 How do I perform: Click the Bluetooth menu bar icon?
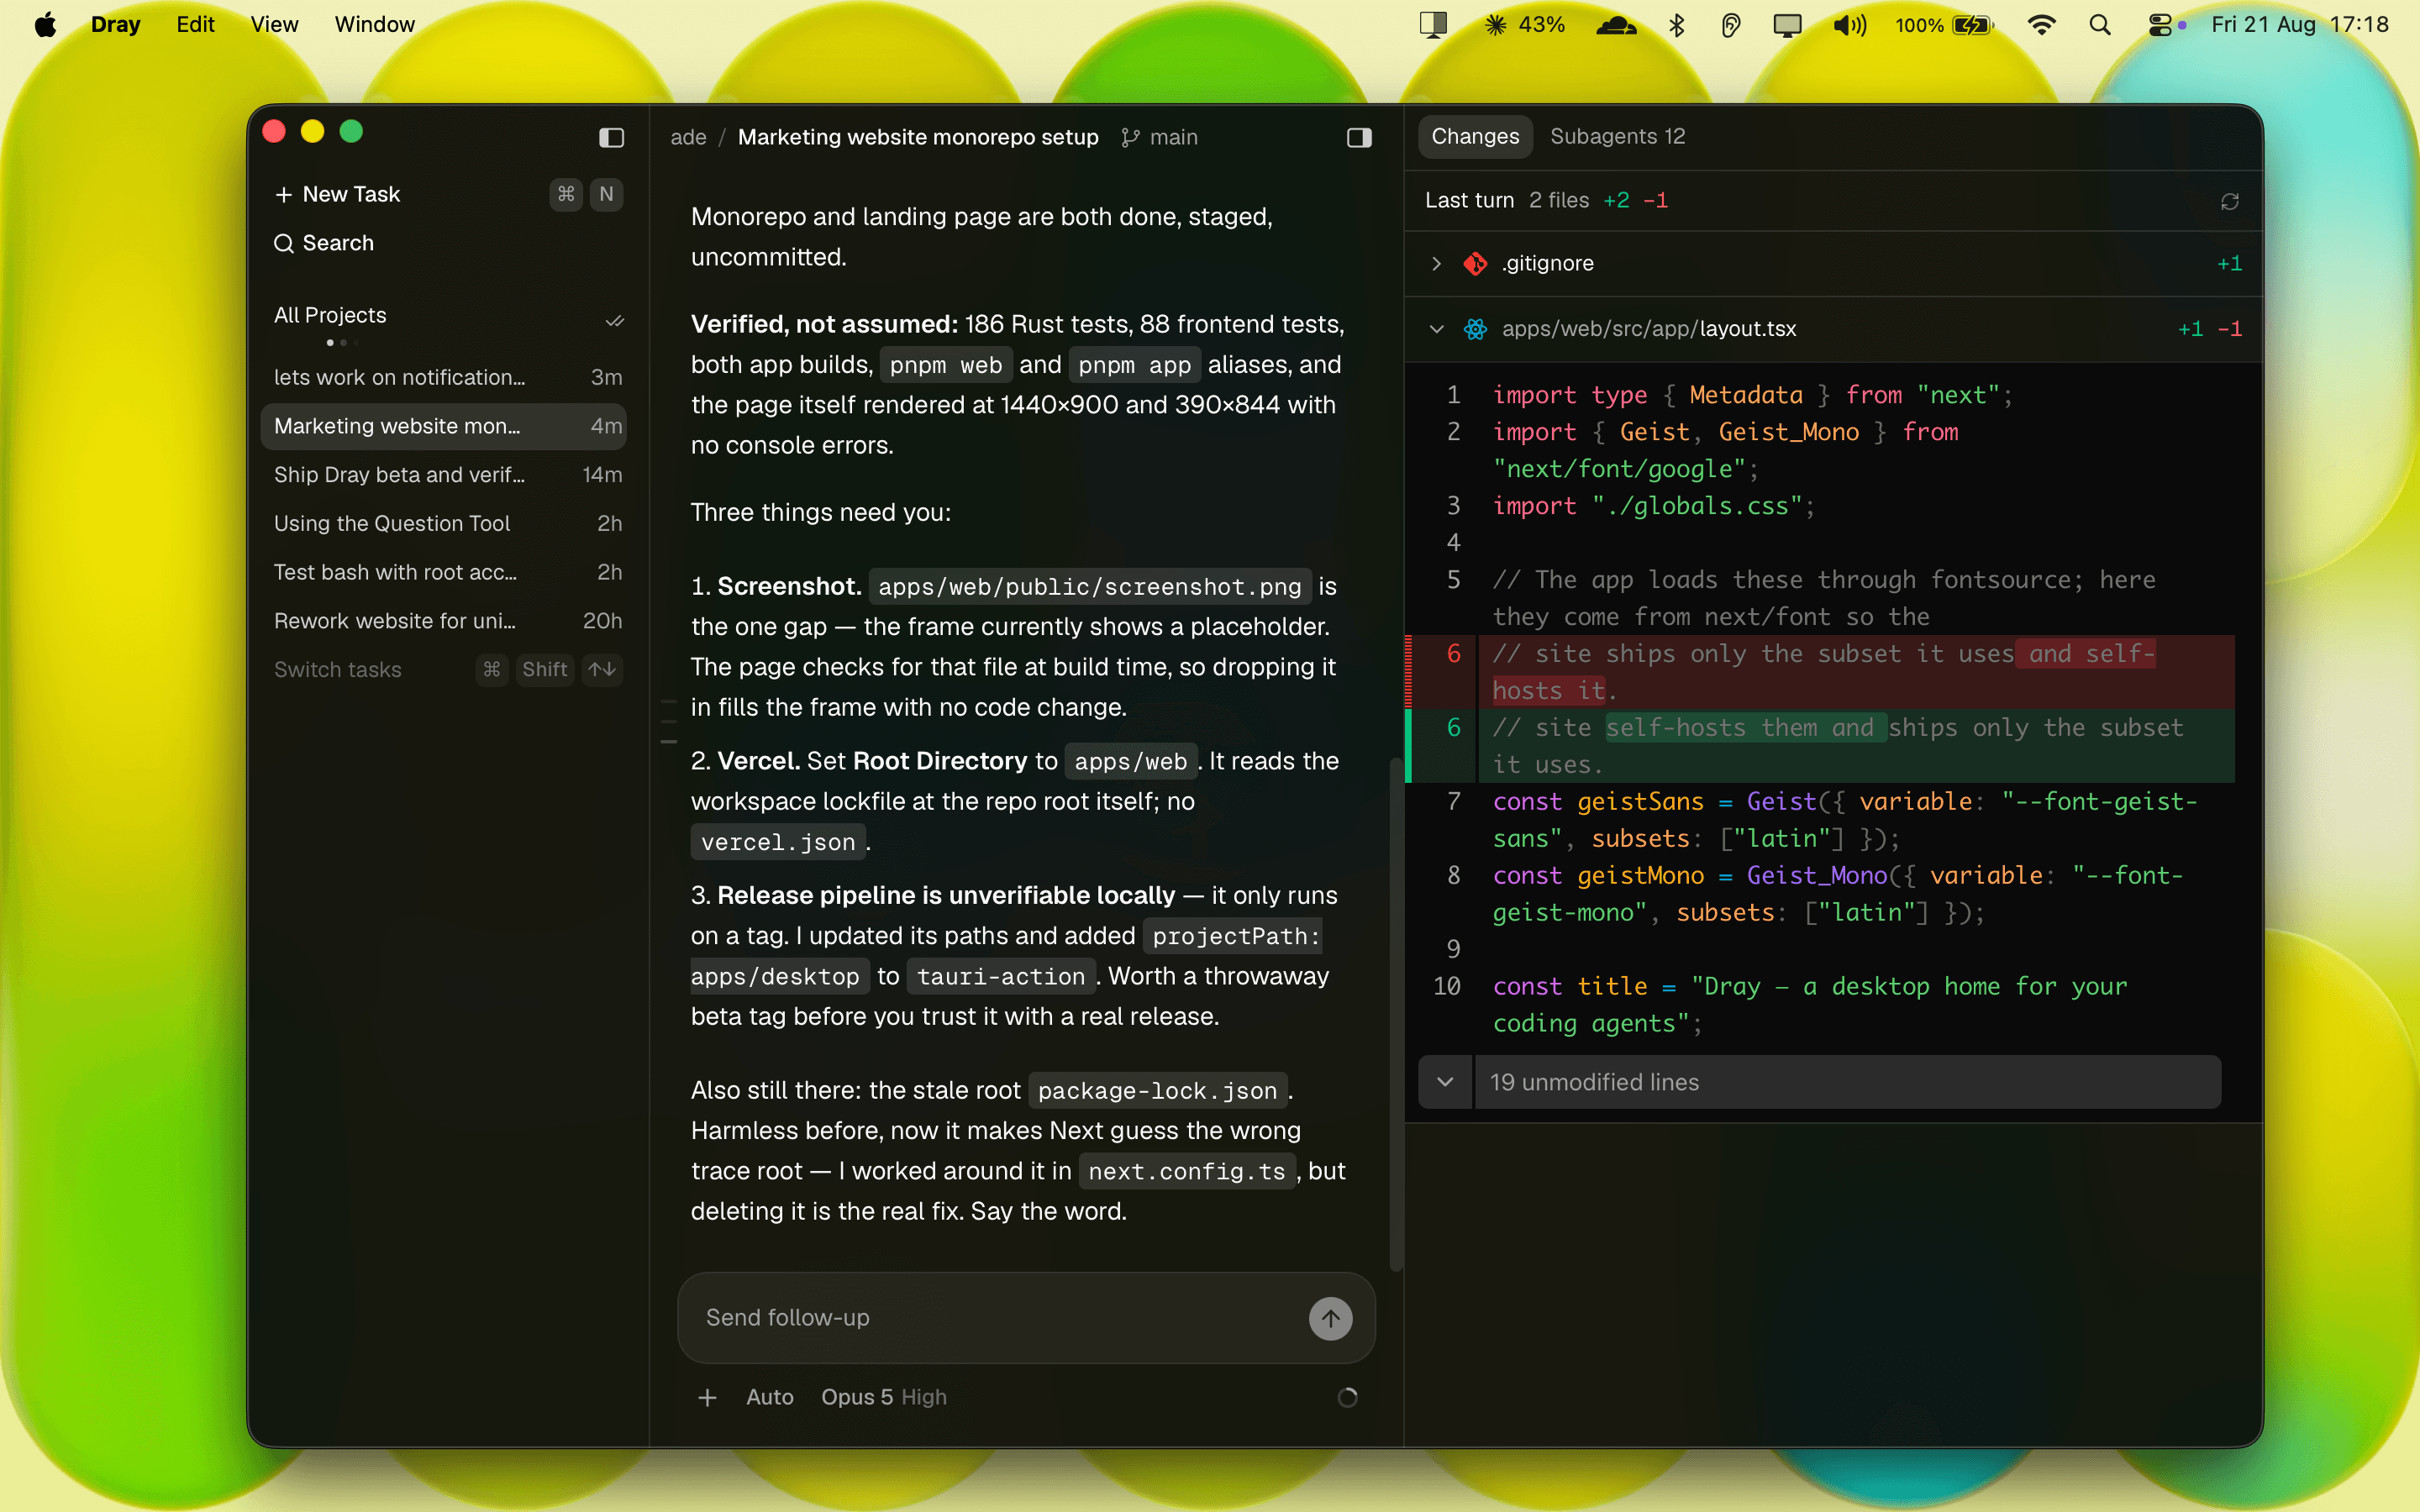(x=1677, y=24)
